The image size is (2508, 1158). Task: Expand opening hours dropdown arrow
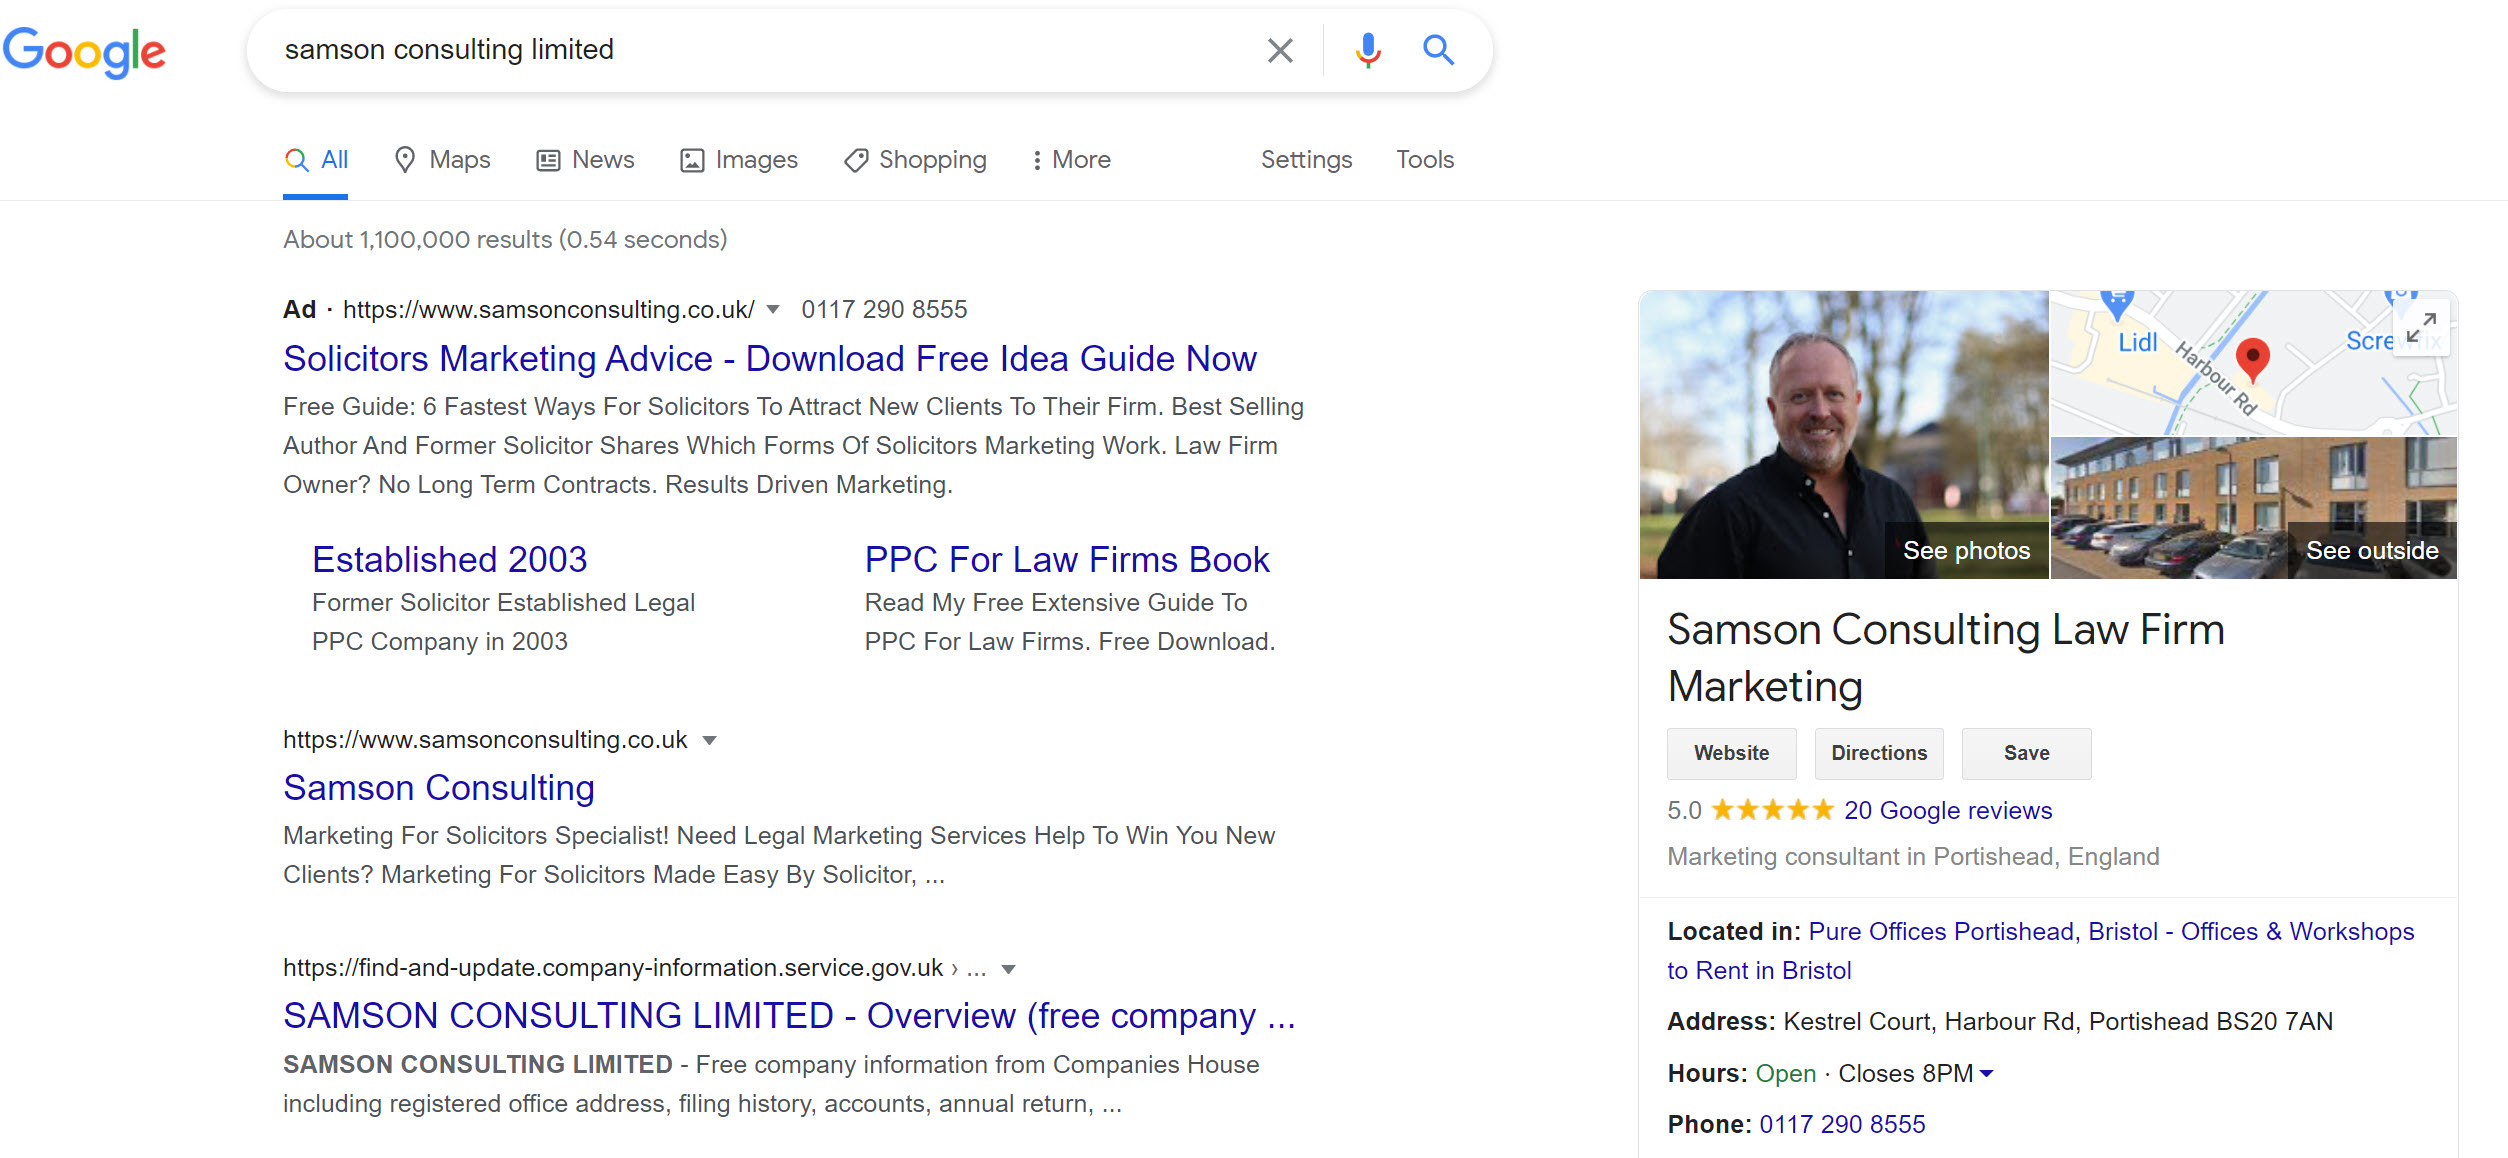tap(1987, 1074)
